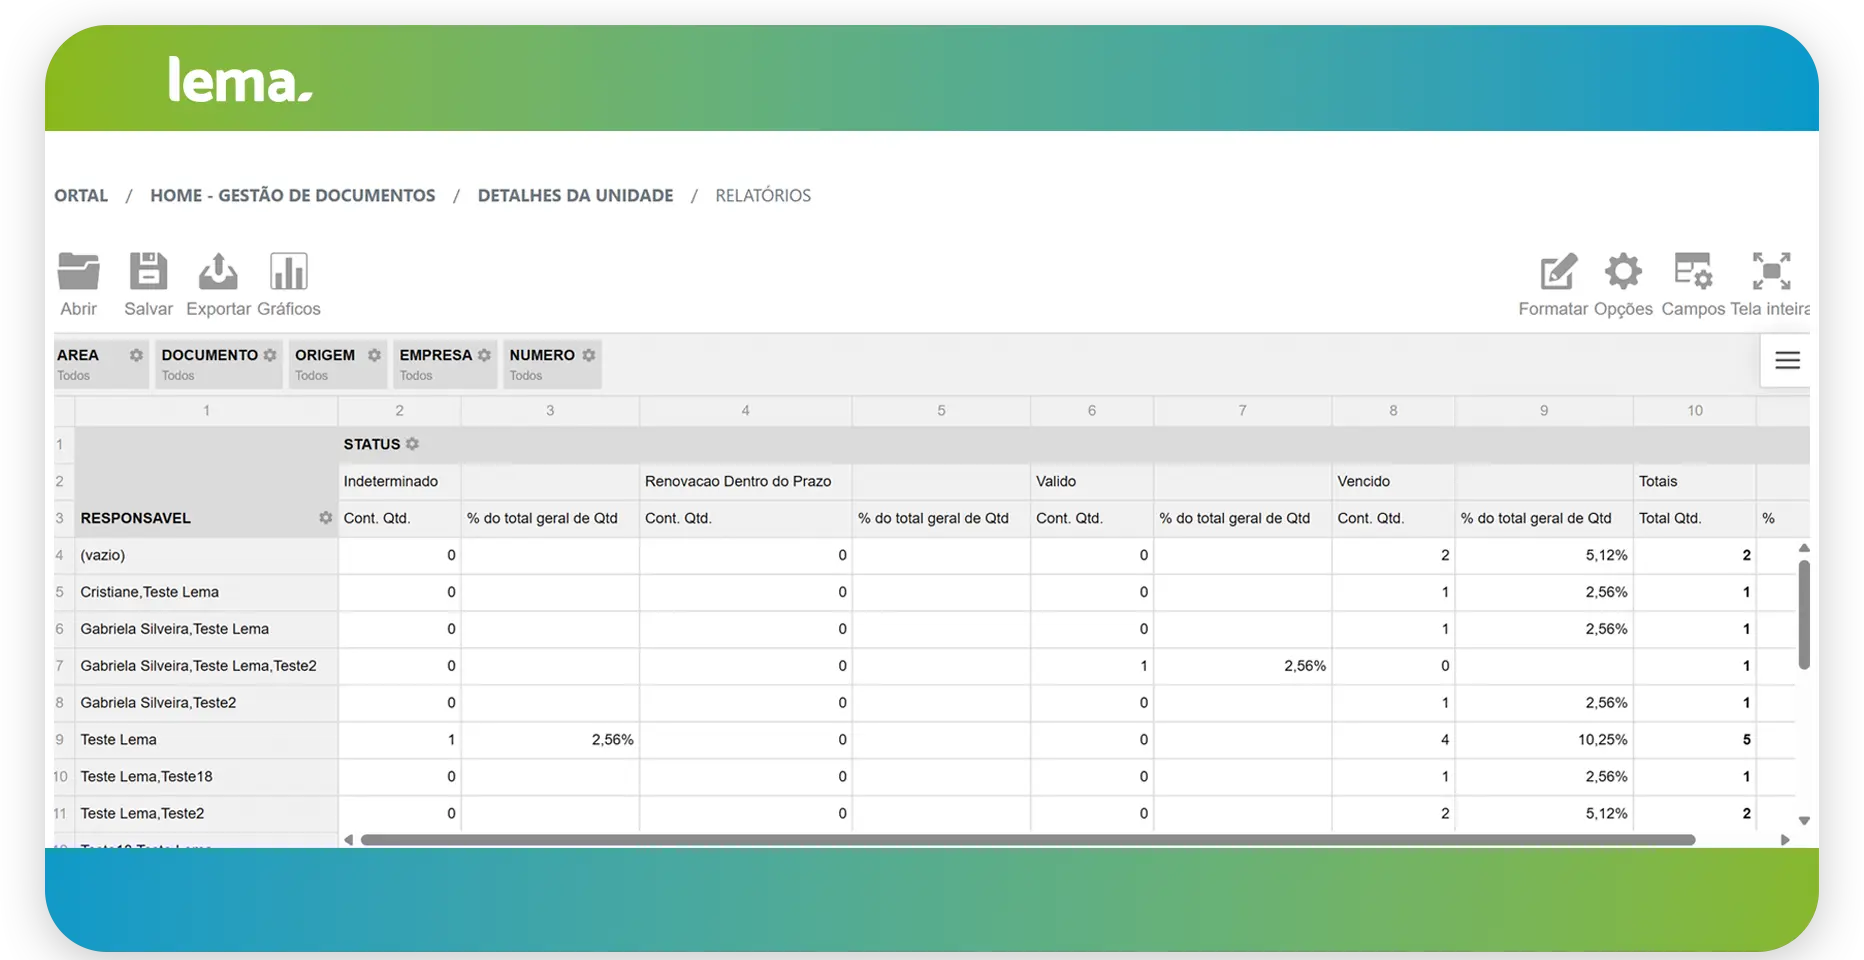
Task: Go to Home - Gestão de Documentos breadcrumb
Action: [292, 196]
